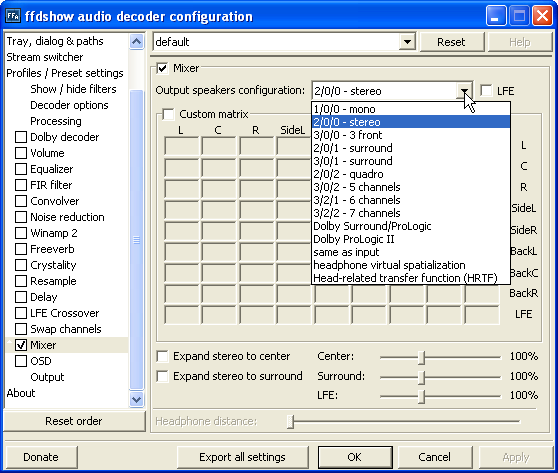Select Dolby ProLogic II option

pyautogui.click(x=411, y=239)
